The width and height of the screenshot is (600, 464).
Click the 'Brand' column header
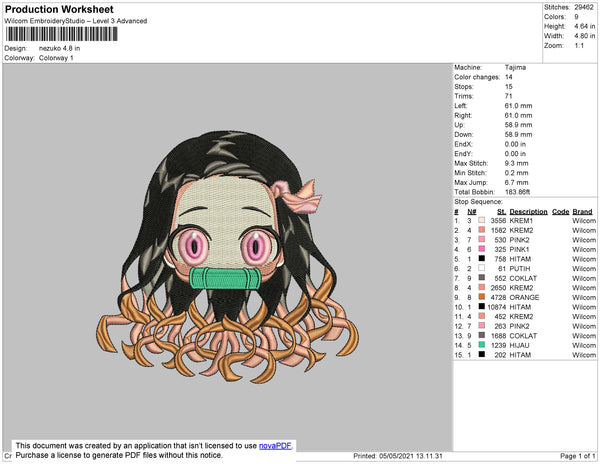click(582, 212)
